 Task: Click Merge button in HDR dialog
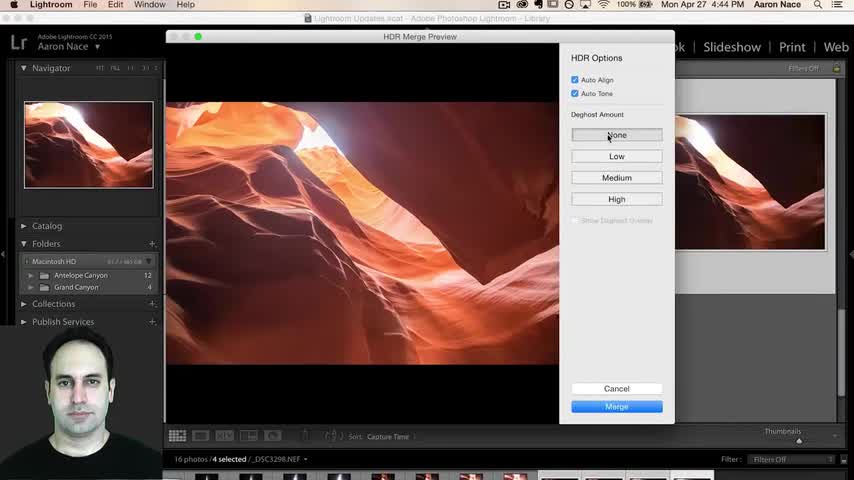617,406
